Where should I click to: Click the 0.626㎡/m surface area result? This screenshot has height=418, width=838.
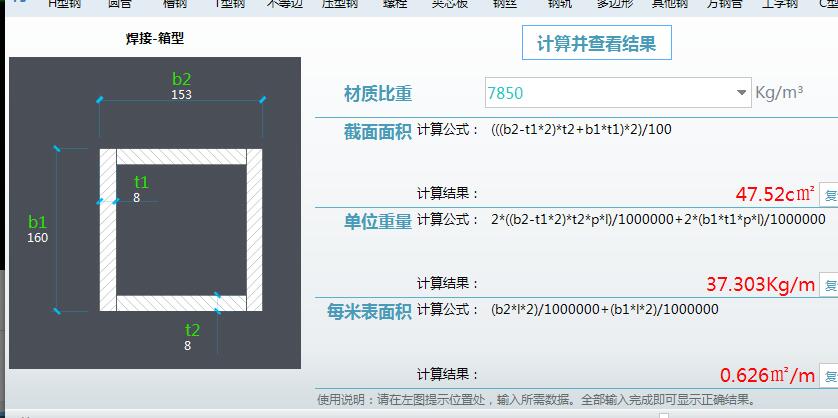767,375
